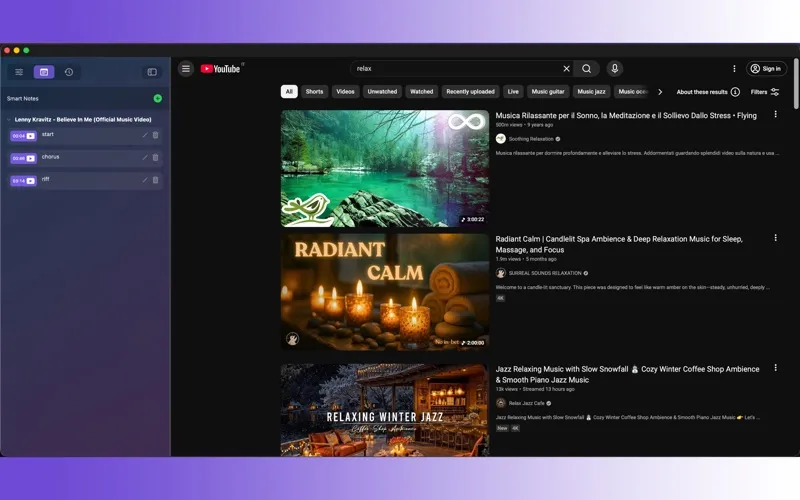The width and height of the screenshot is (800, 500).
Task: Open YouTube settings three-dot menu
Action: click(x=734, y=68)
